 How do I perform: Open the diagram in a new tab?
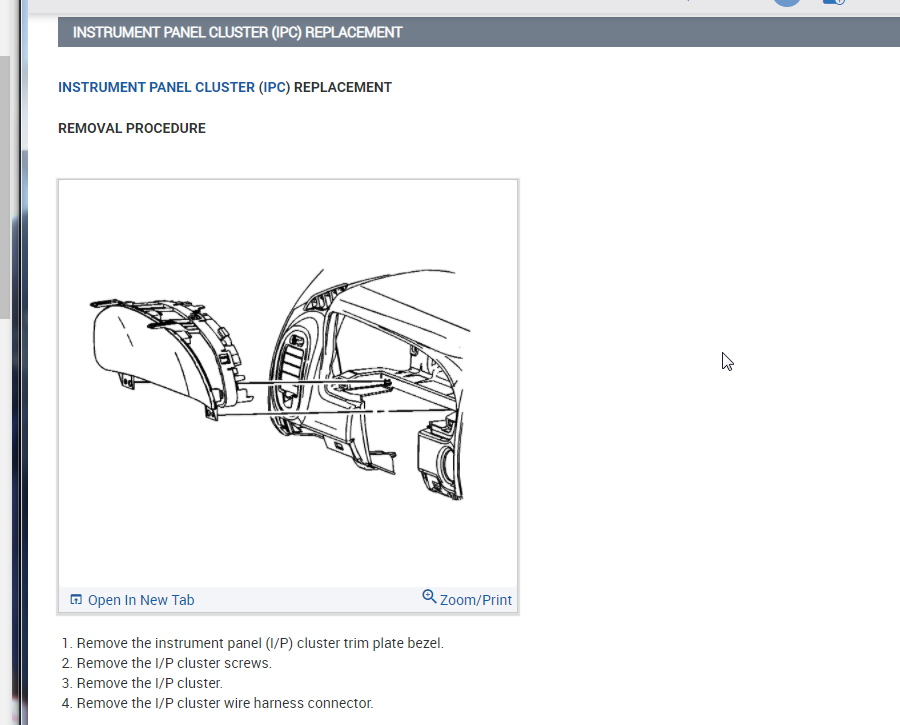[141, 600]
